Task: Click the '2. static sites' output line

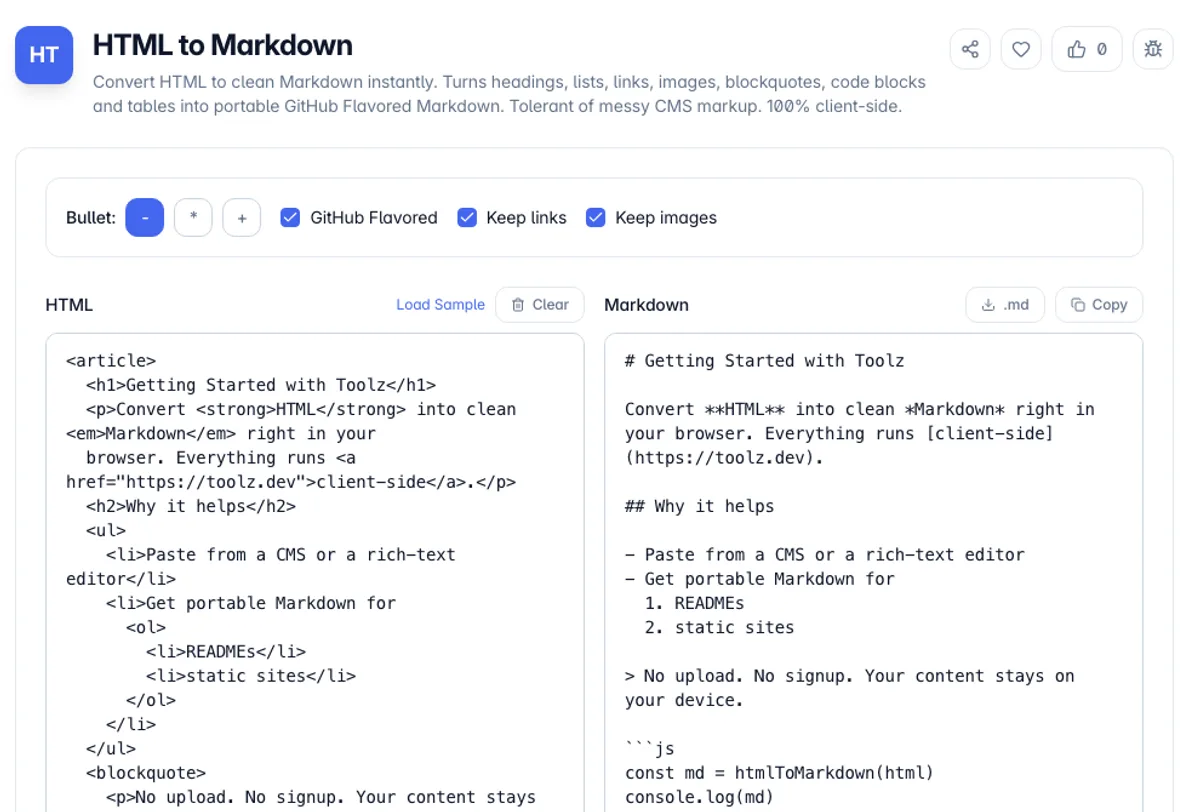Action: click(720, 628)
